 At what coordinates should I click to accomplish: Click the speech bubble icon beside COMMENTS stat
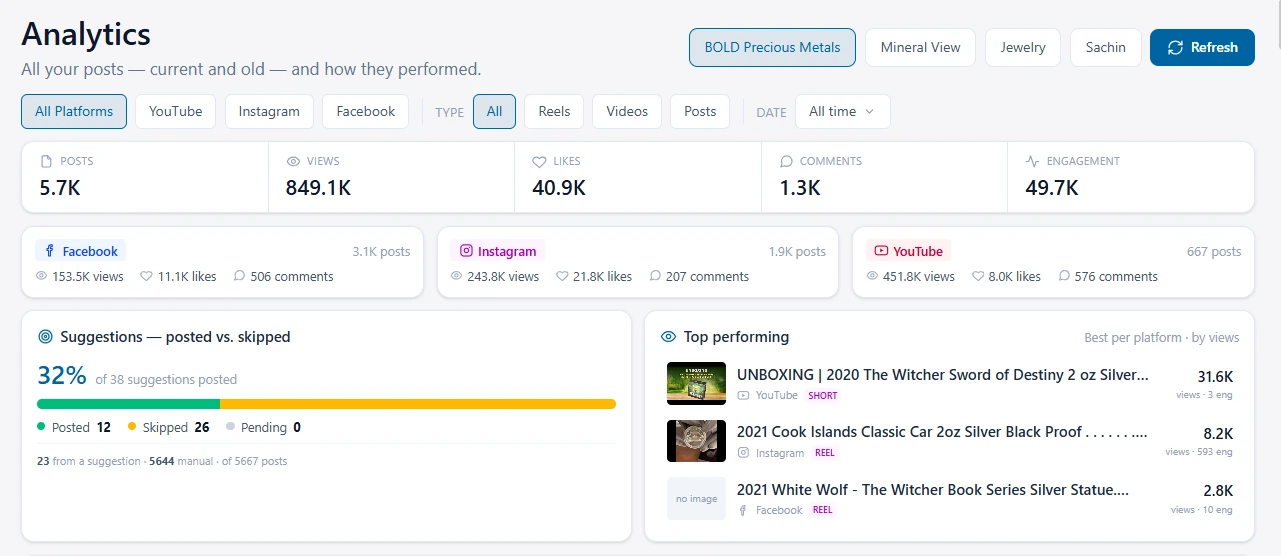[x=786, y=161]
